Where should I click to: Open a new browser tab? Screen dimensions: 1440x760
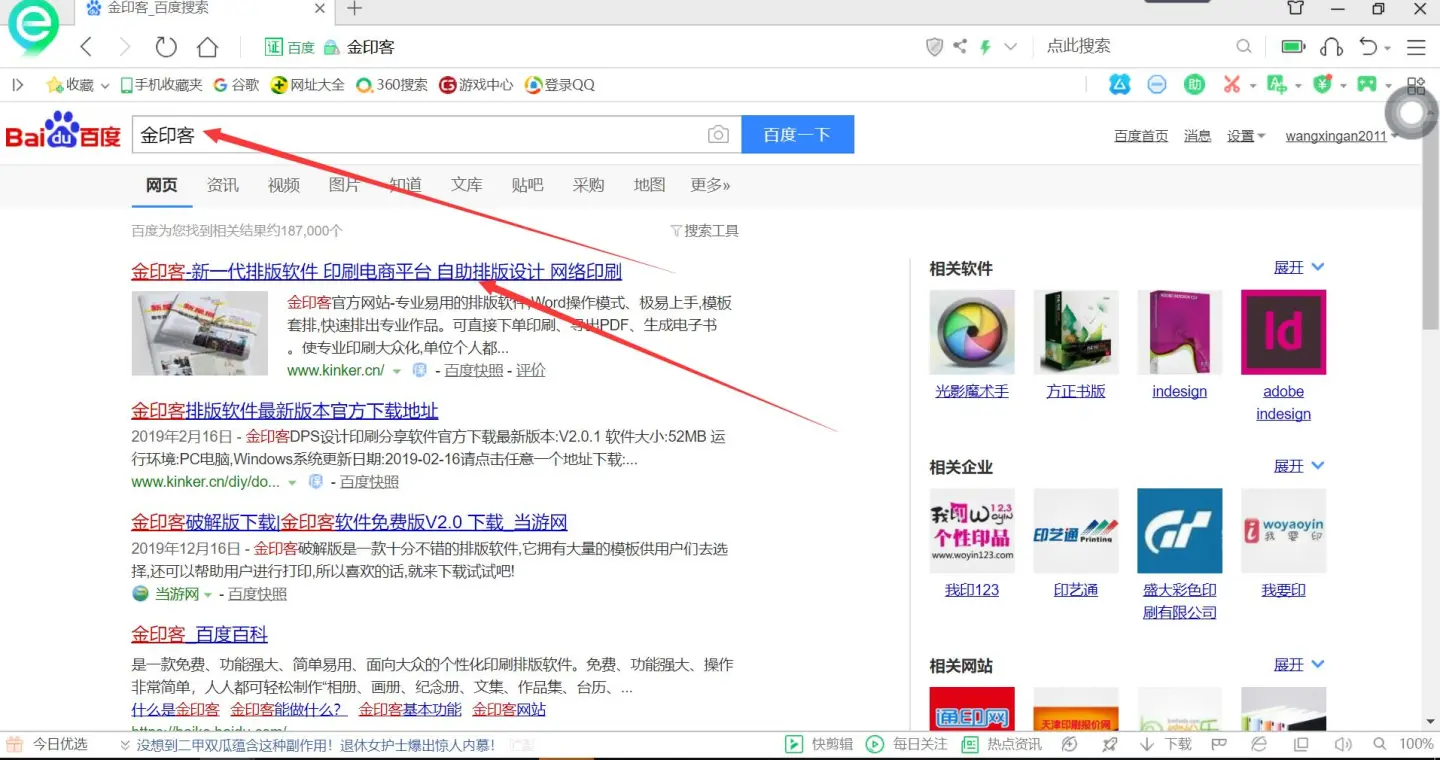pos(354,9)
